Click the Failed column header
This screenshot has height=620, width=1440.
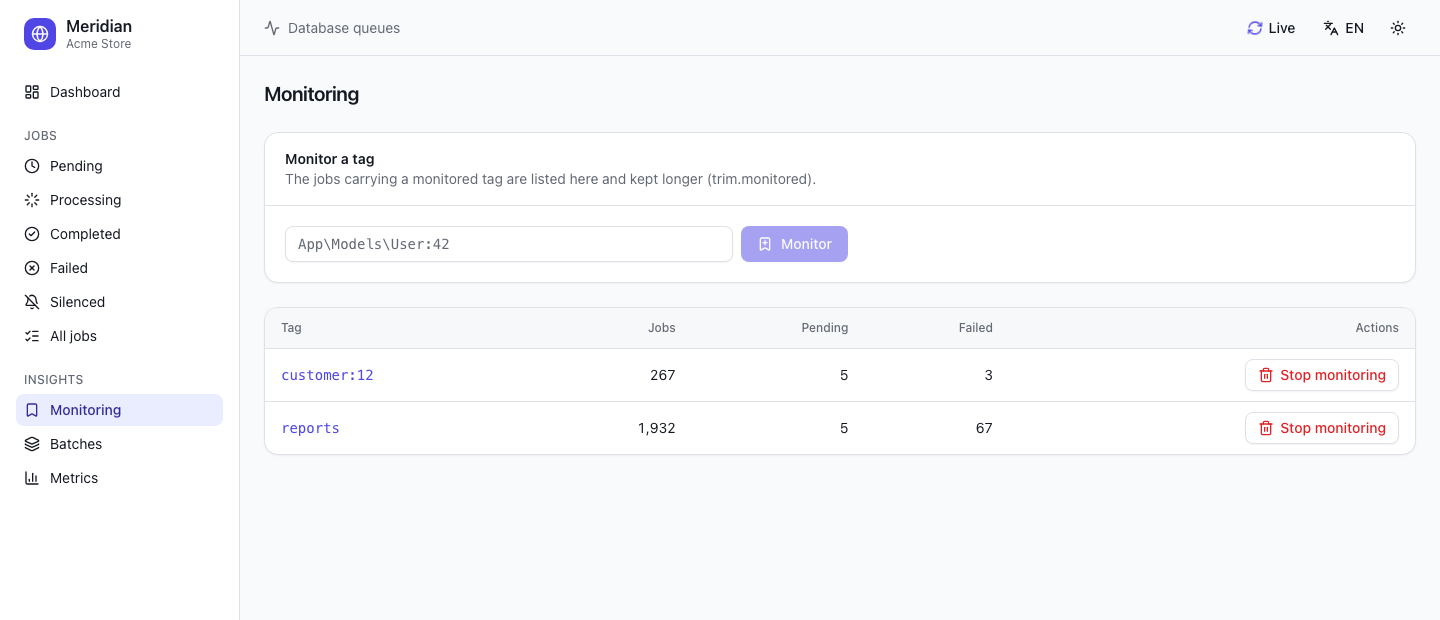tap(976, 328)
